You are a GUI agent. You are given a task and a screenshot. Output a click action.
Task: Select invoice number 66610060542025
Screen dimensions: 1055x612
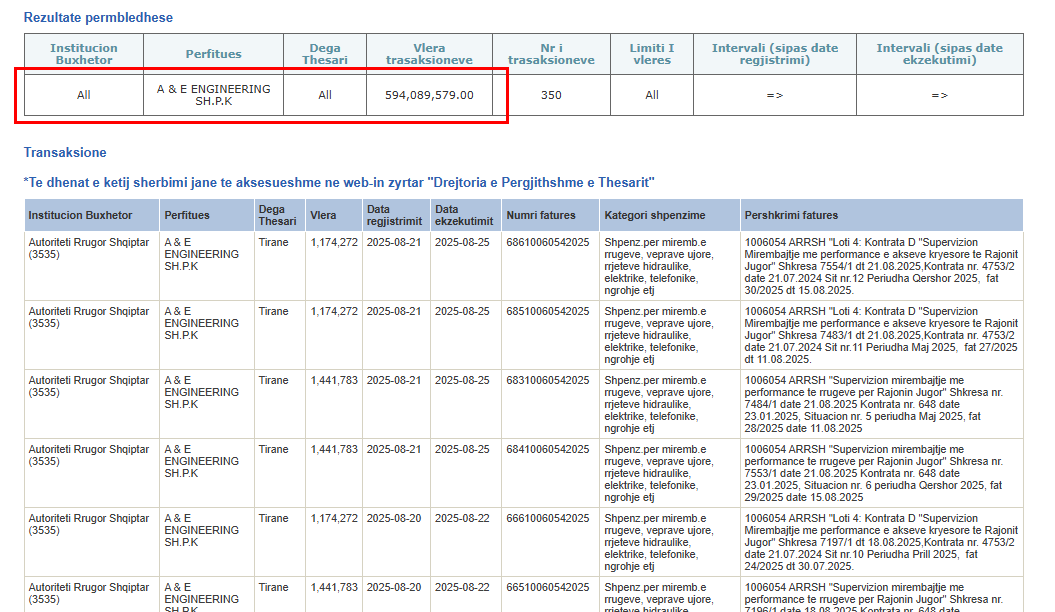(x=548, y=518)
